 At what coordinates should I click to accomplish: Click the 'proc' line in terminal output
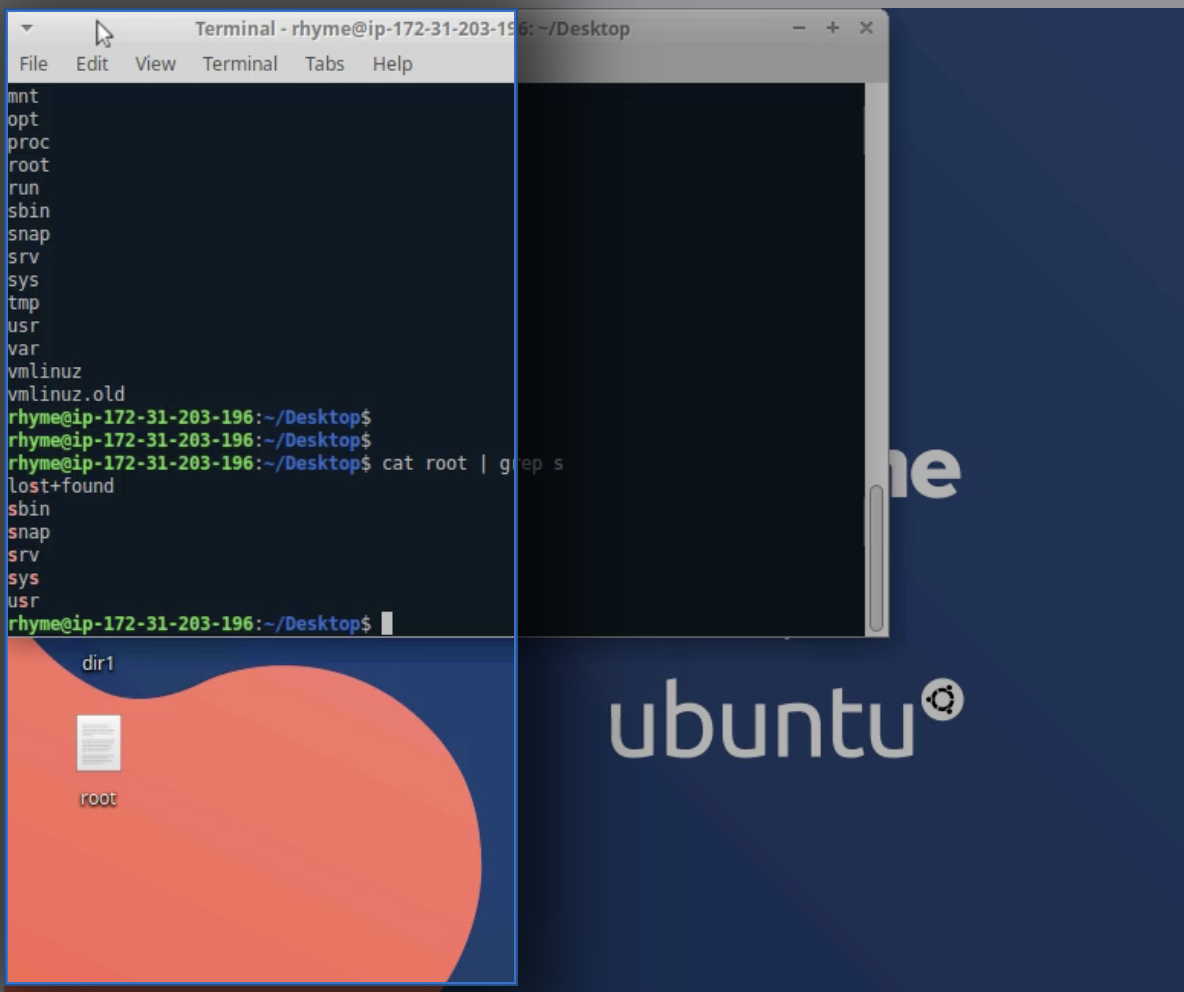(x=29, y=143)
